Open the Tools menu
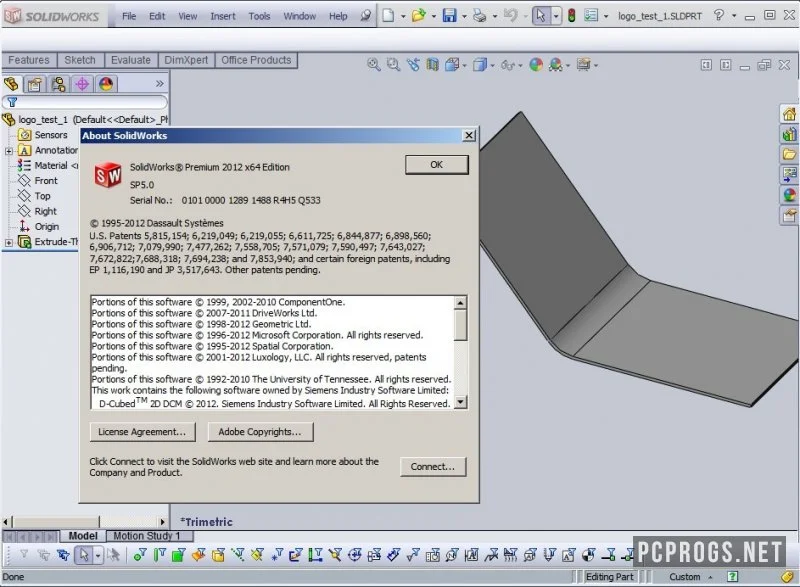The height and width of the screenshot is (587, 800). click(x=259, y=16)
